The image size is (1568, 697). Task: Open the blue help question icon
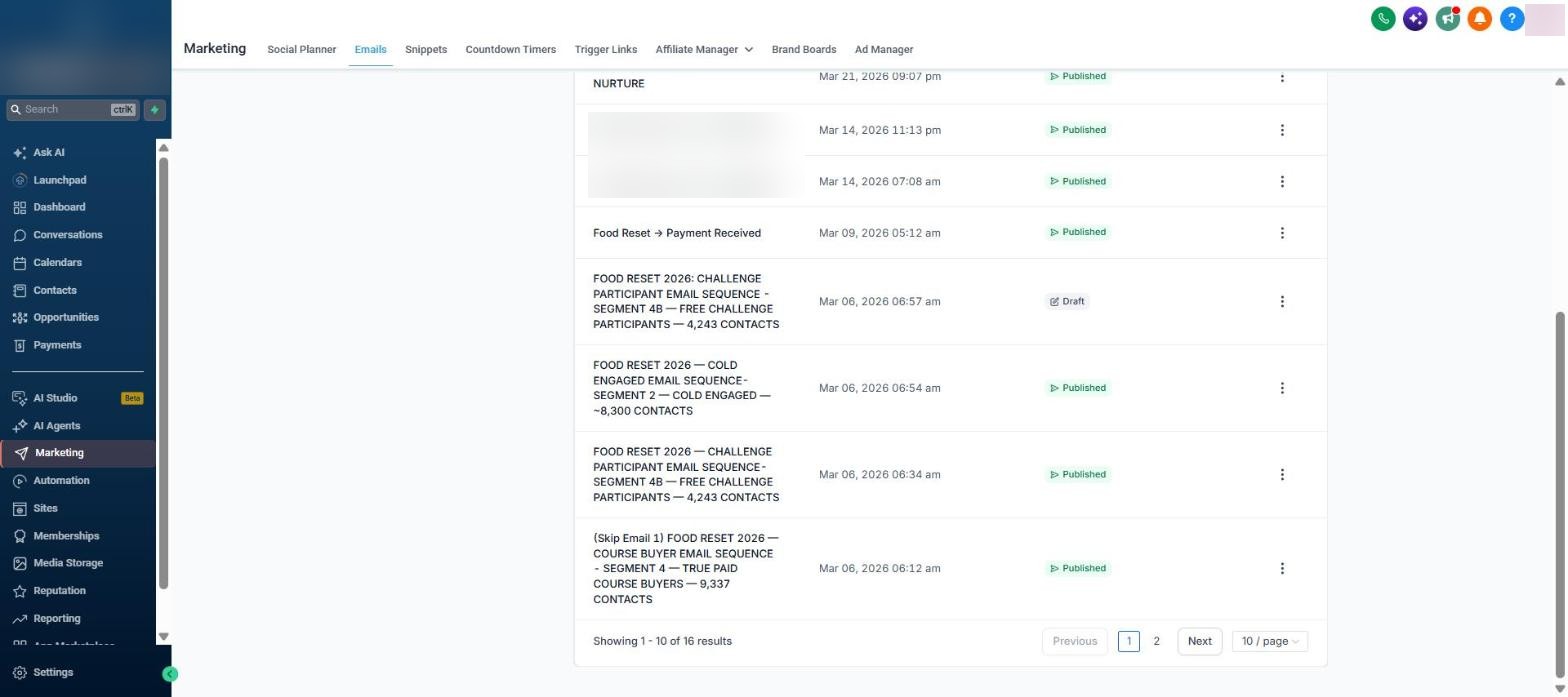(x=1512, y=18)
